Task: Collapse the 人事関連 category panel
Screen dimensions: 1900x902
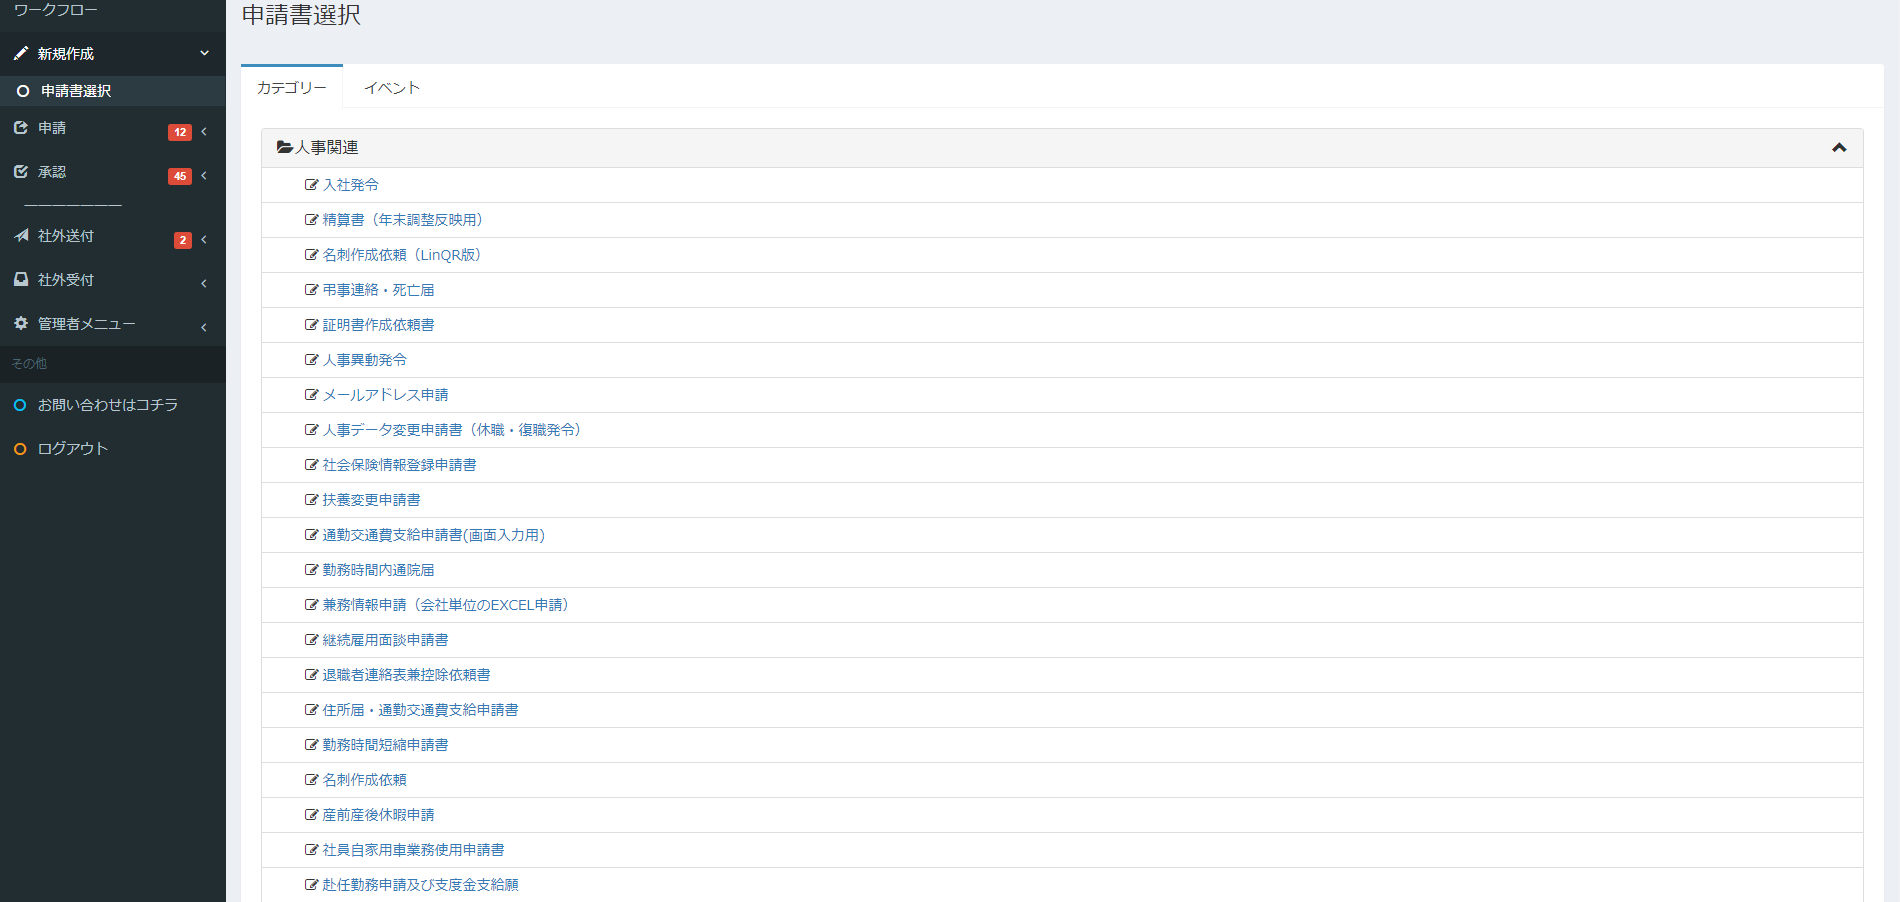Action: click(x=1839, y=147)
